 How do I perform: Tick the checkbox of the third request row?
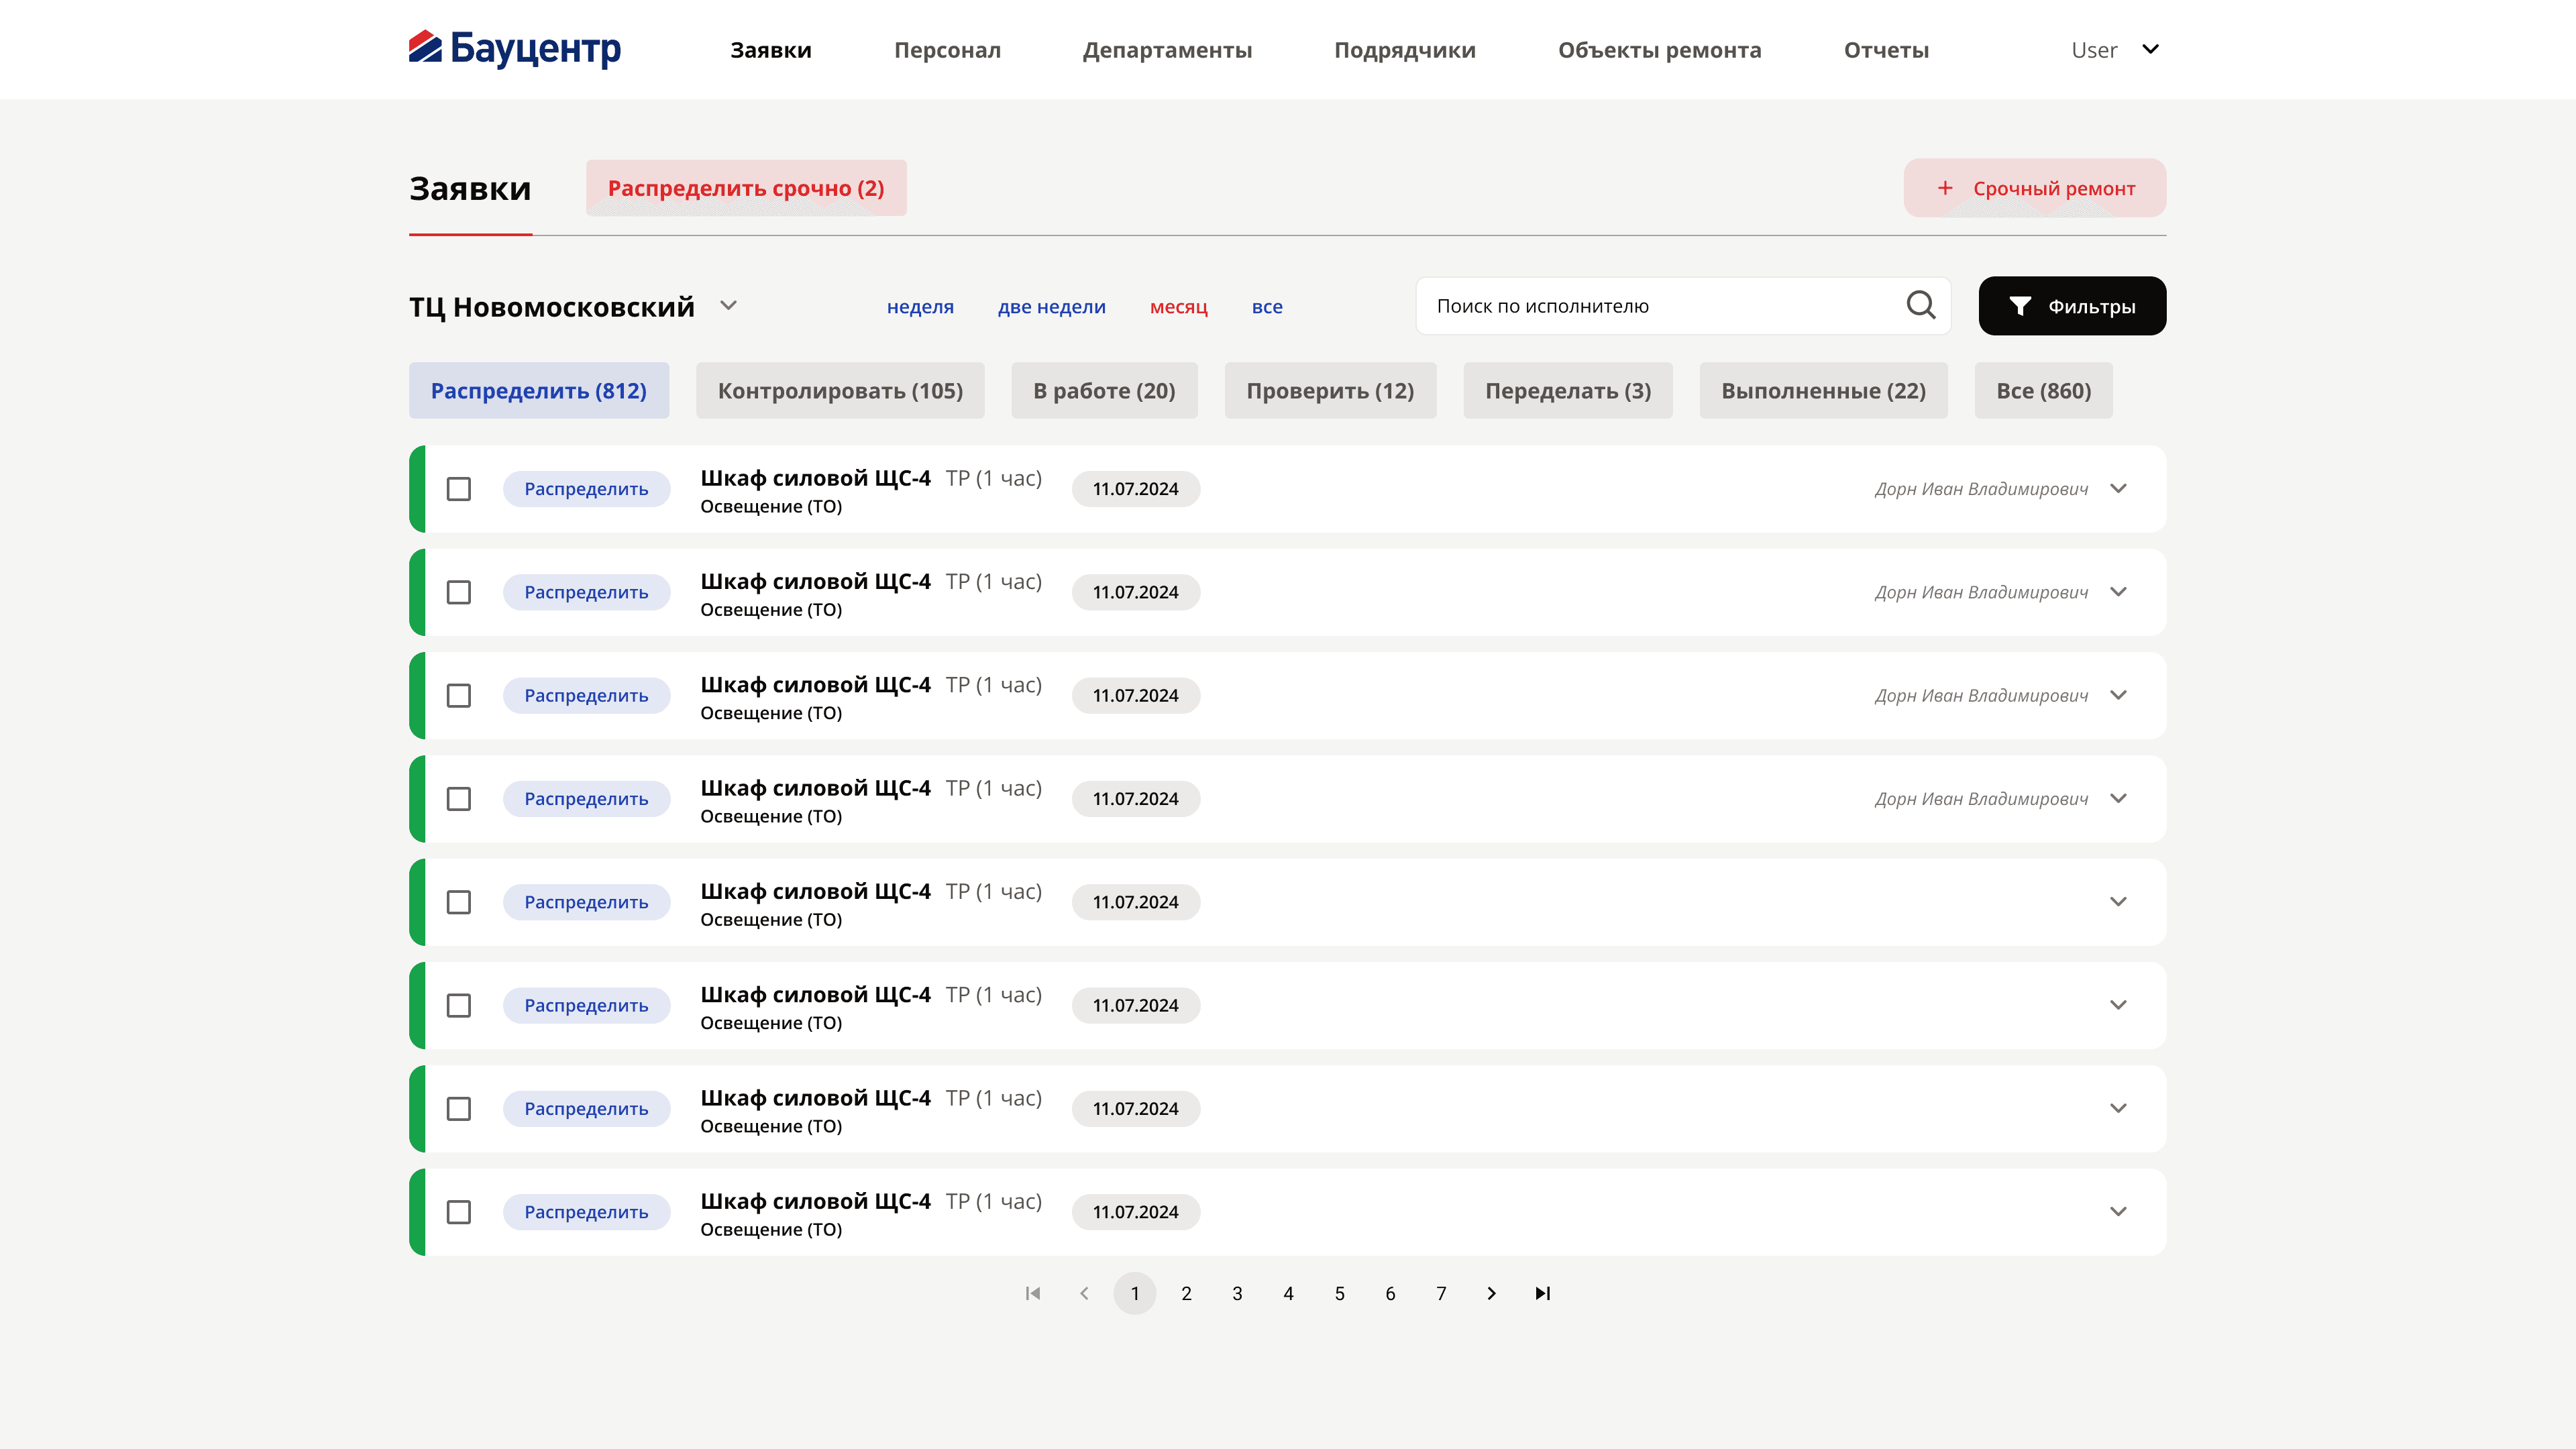(459, 696)
